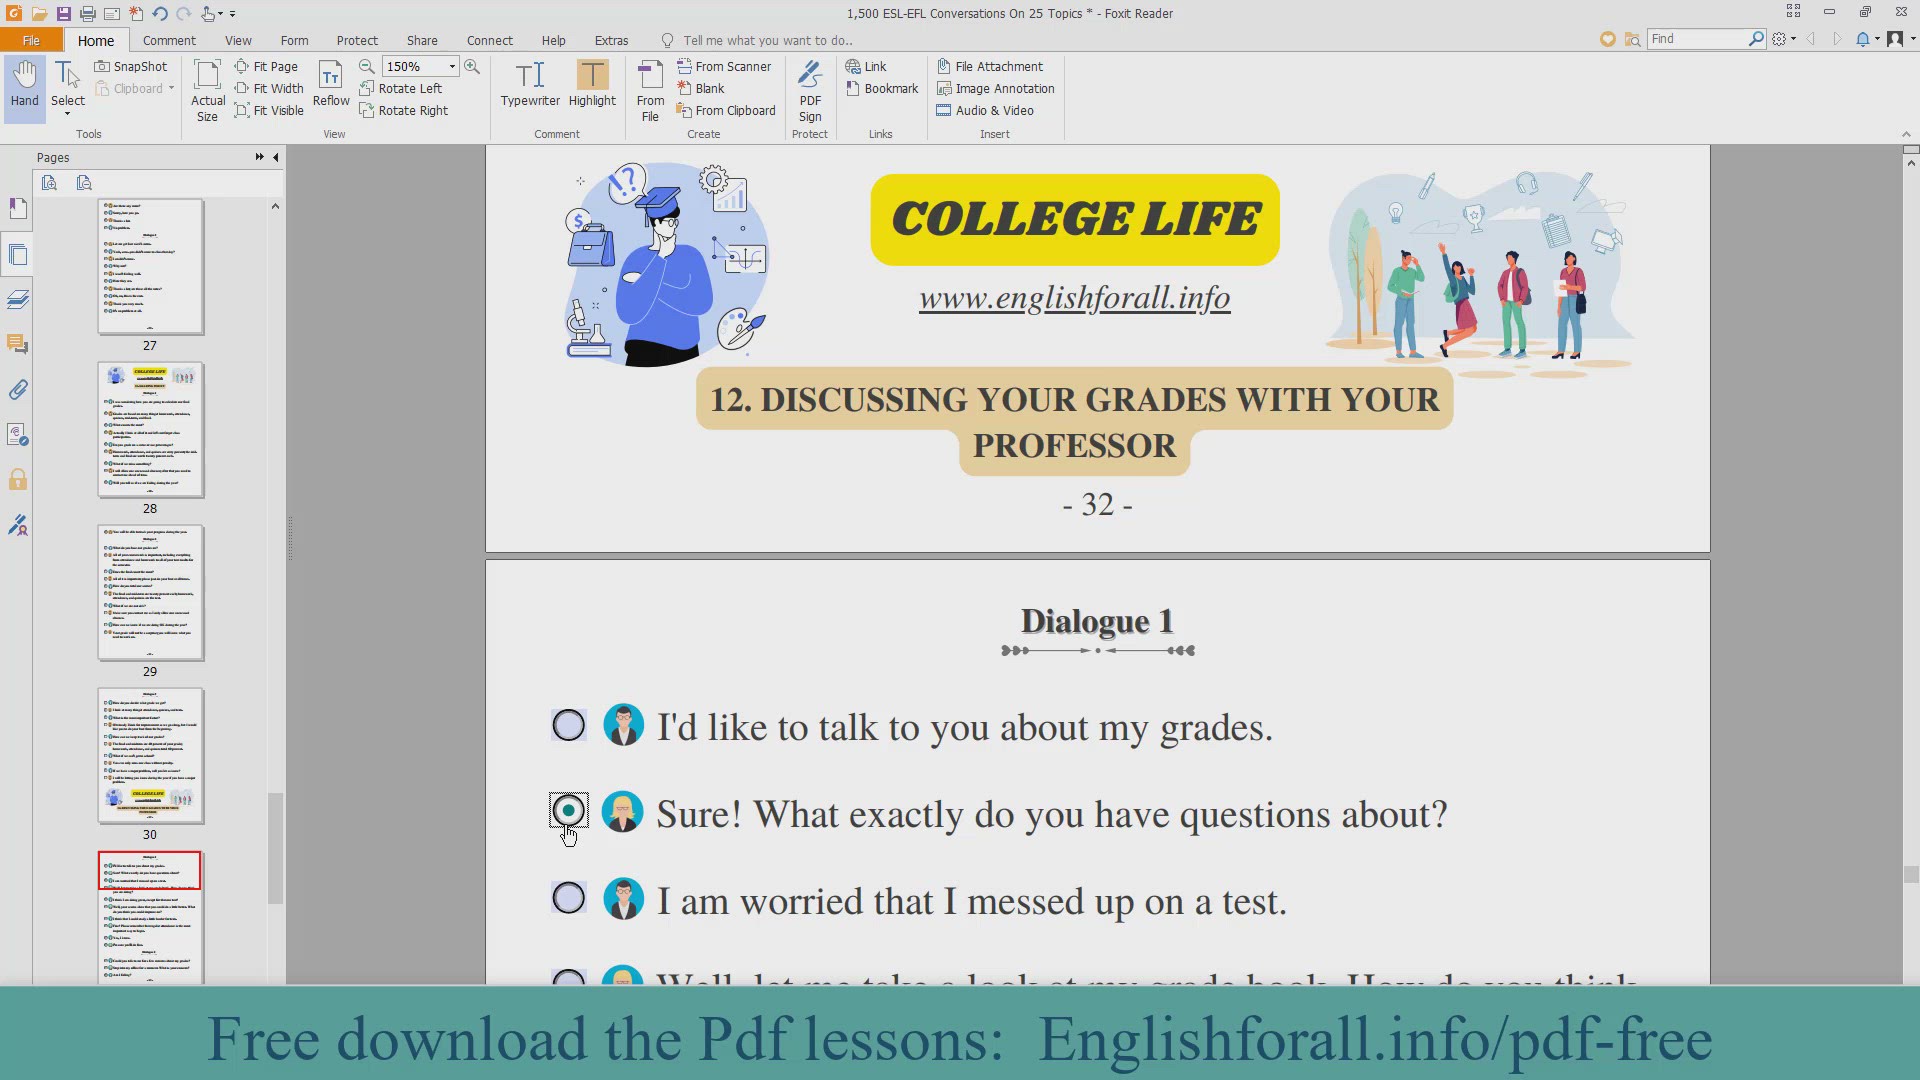Open attachments panel in sidebar

click(x=18, y=390)
